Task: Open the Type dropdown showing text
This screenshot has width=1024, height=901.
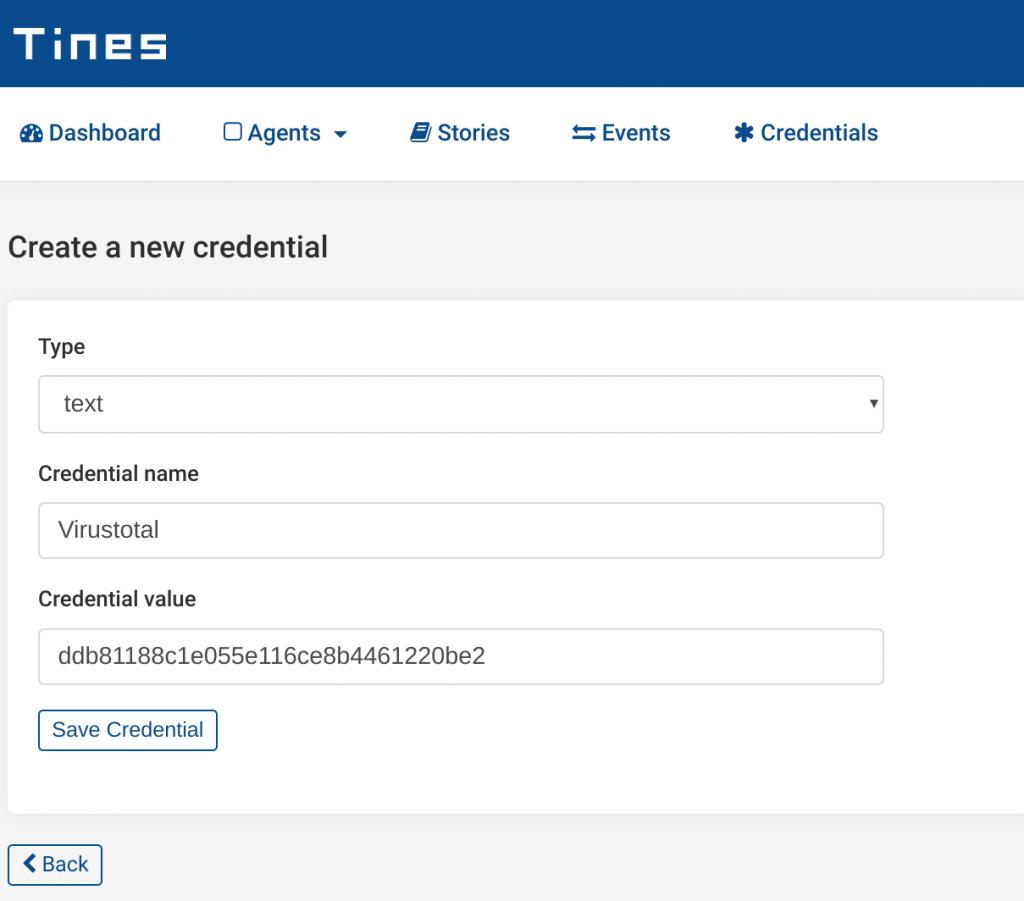Action: point(461,404)
